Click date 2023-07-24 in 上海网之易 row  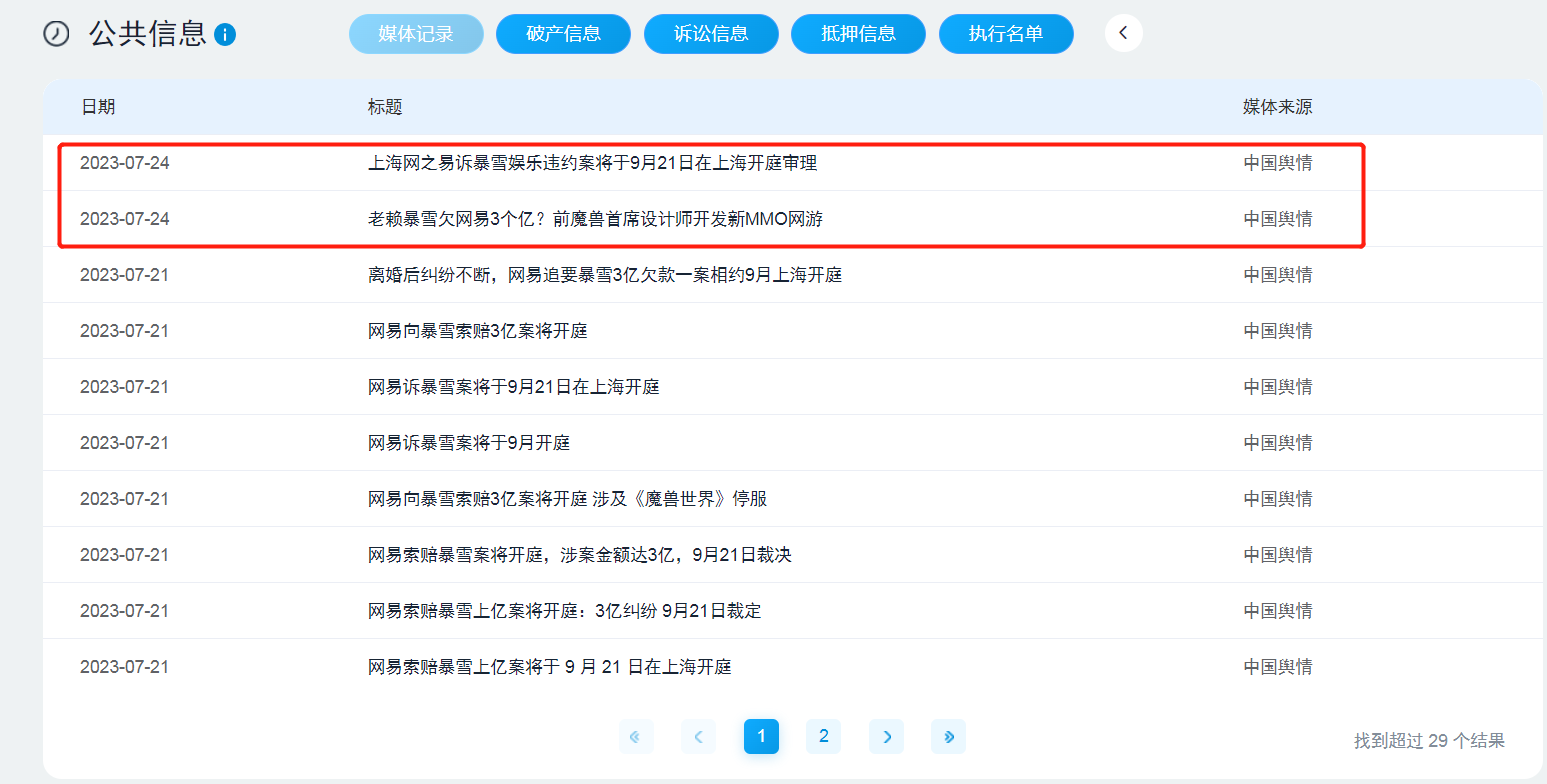click(125, 163)
